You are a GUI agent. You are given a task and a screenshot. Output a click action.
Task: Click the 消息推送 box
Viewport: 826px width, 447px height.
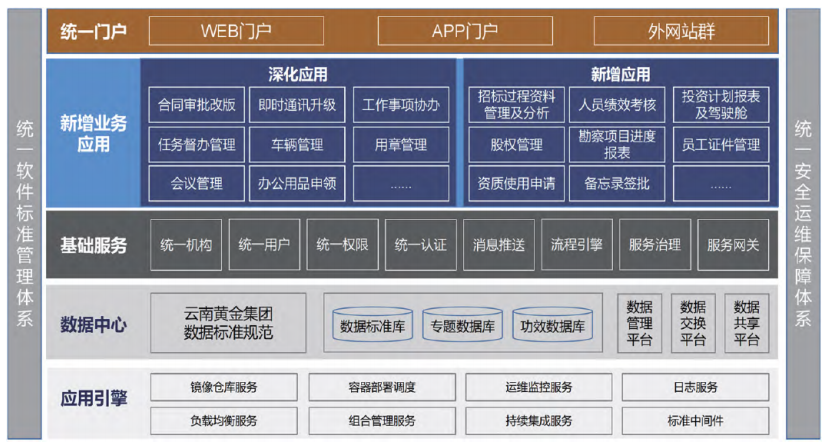pyautogui.click(x=499, y=245)
